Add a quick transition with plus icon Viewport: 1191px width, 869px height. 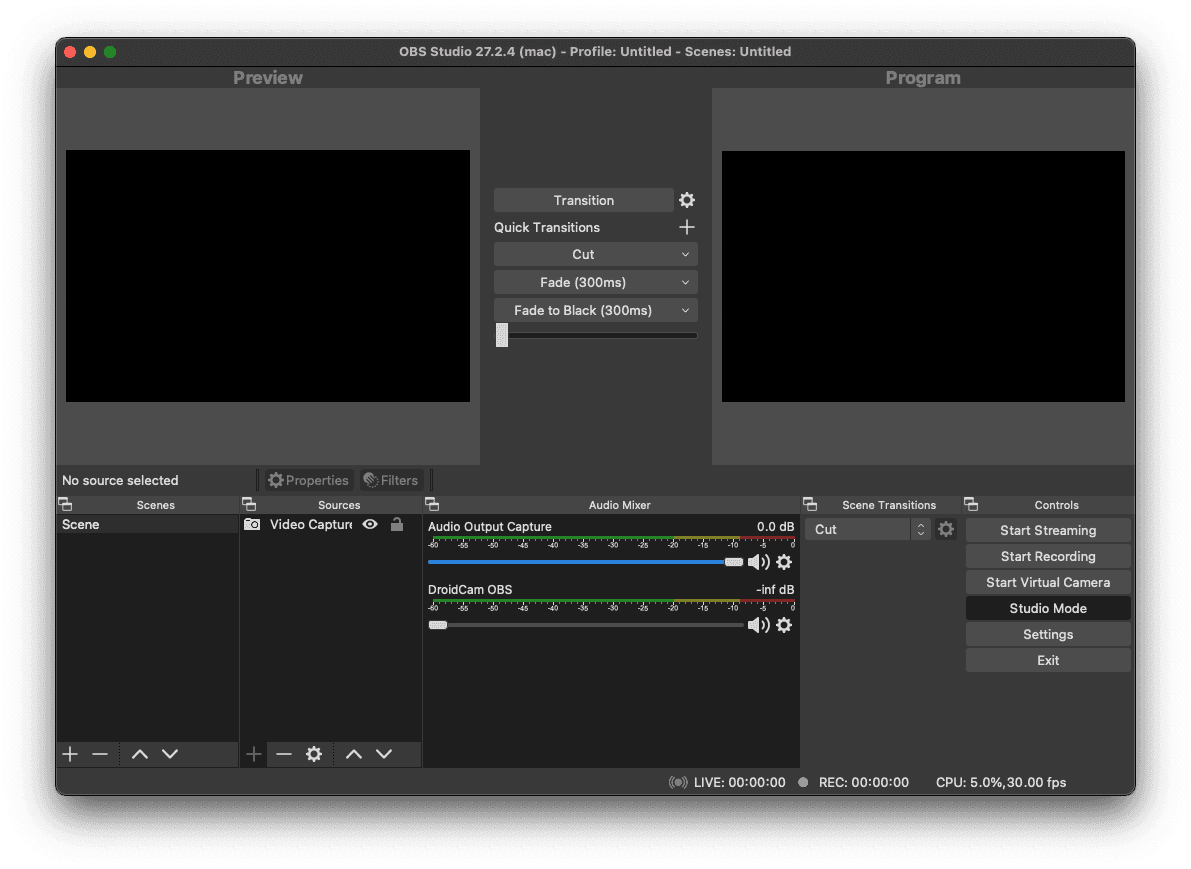[x=687, y=227]
